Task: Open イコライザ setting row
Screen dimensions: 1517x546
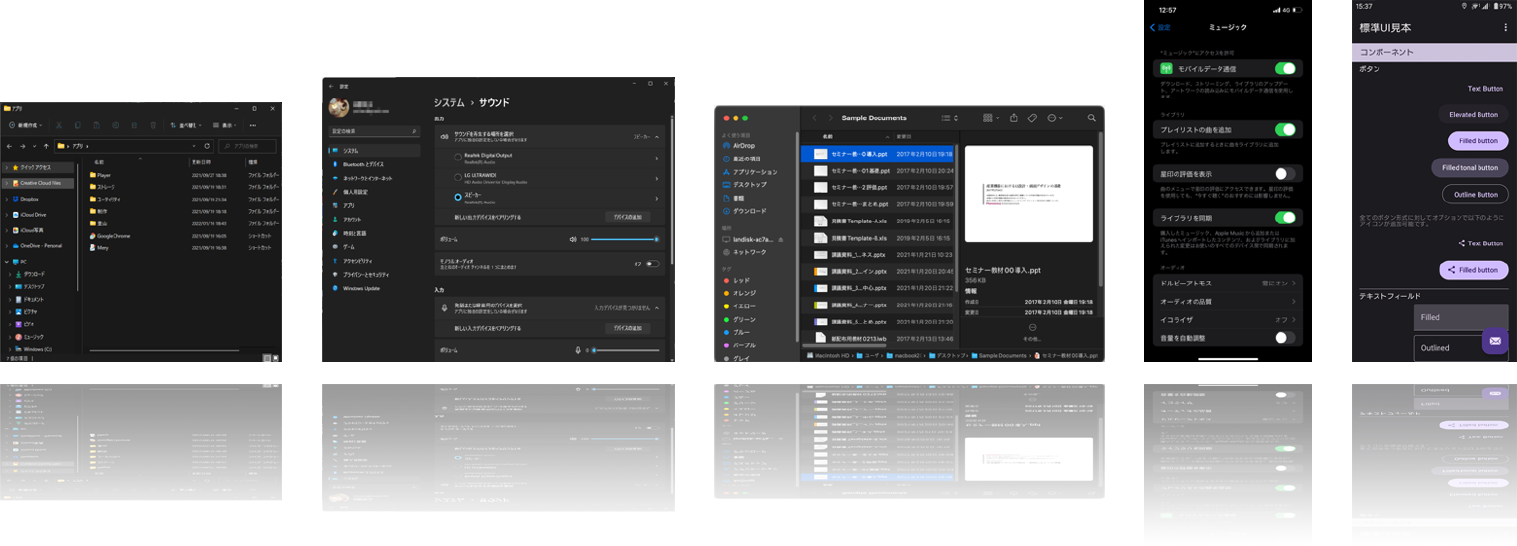Action: click(1227, 320)
